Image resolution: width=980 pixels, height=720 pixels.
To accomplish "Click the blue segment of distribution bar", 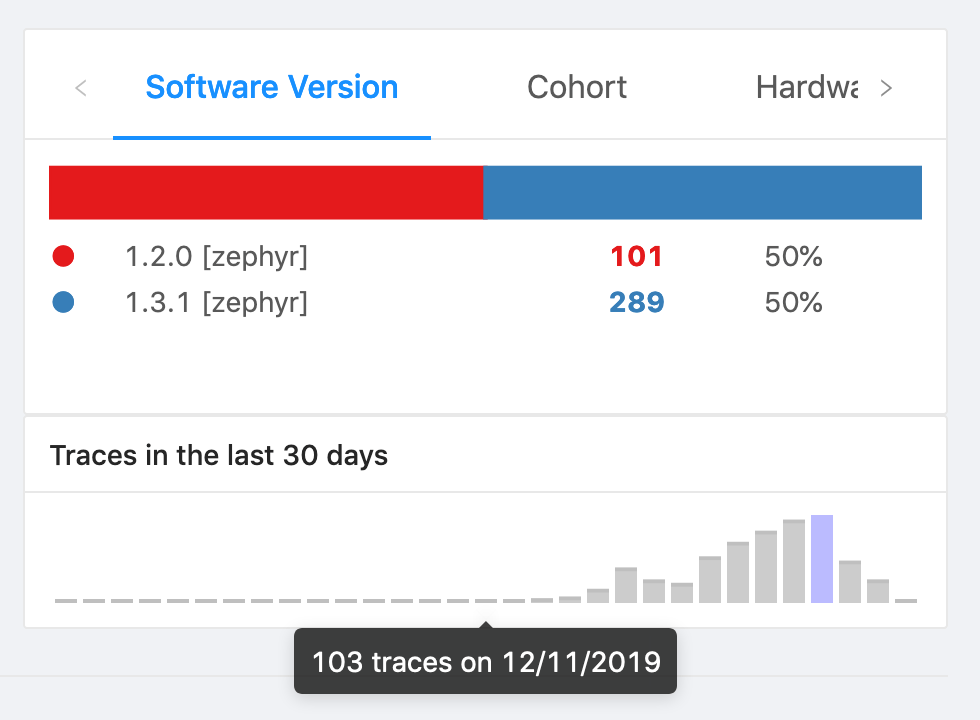I will pyautogui.click(x=702, y=192).
